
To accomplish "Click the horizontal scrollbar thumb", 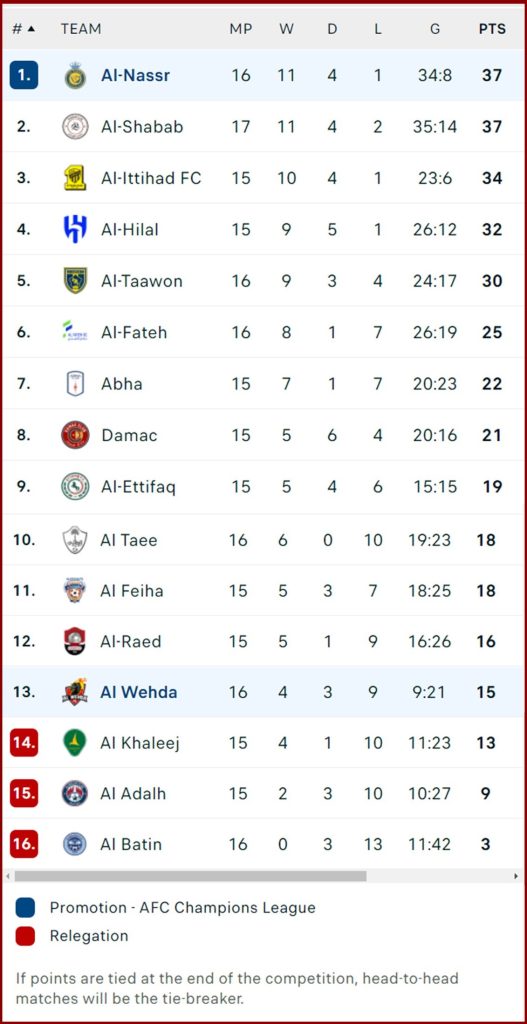I will [x=190, y=876].
